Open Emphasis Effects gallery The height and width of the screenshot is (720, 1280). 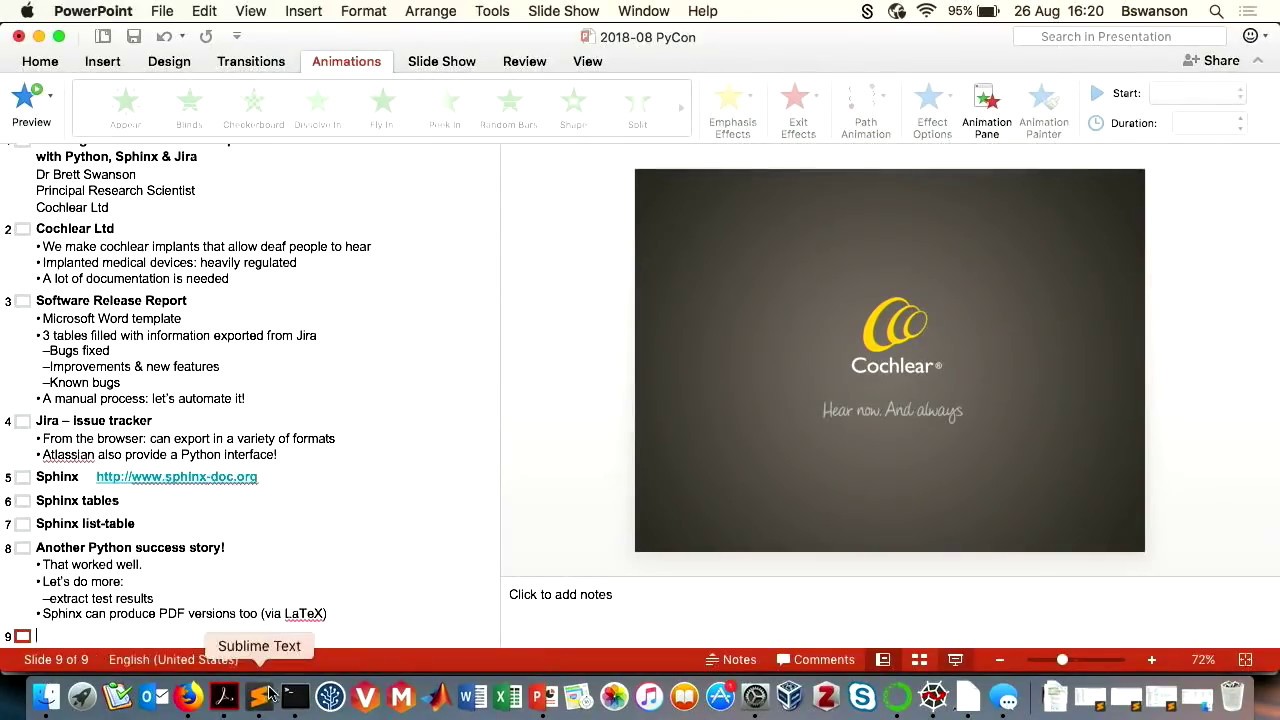[732, 111]
